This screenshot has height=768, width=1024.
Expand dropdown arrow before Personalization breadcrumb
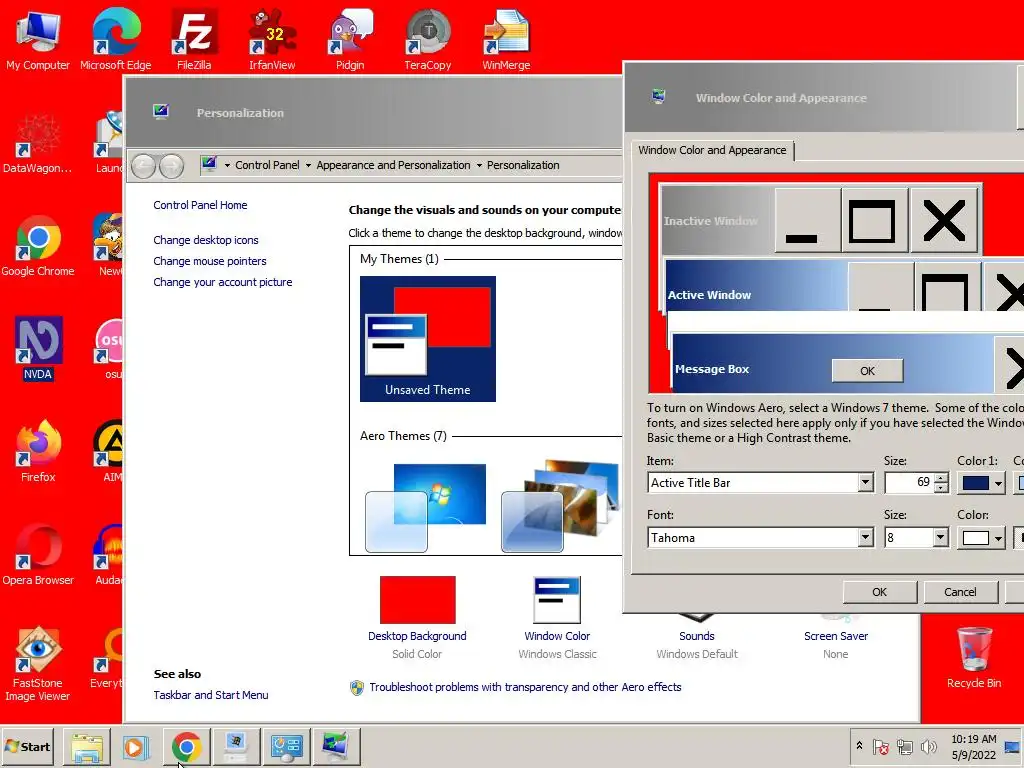click(479, 166)
